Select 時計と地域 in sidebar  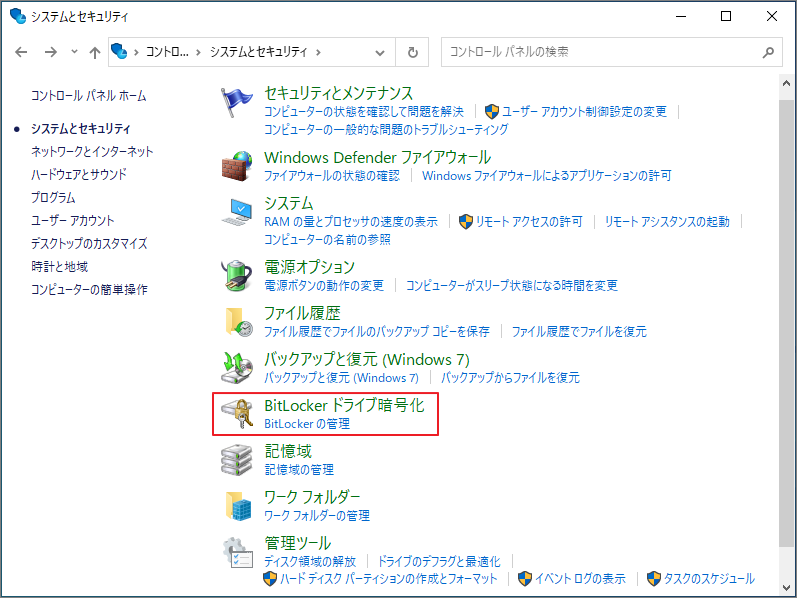coord(59,266)
